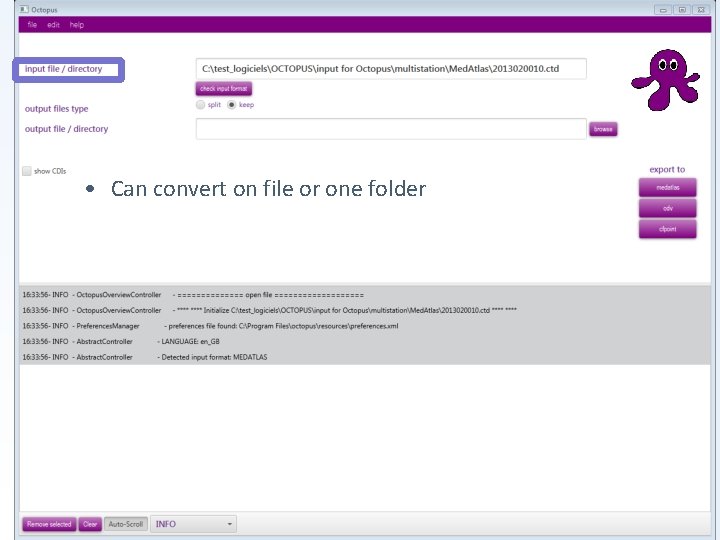Clear the log with Clear button
This screenshot has height=540, width=720.
tap(90, 524)
